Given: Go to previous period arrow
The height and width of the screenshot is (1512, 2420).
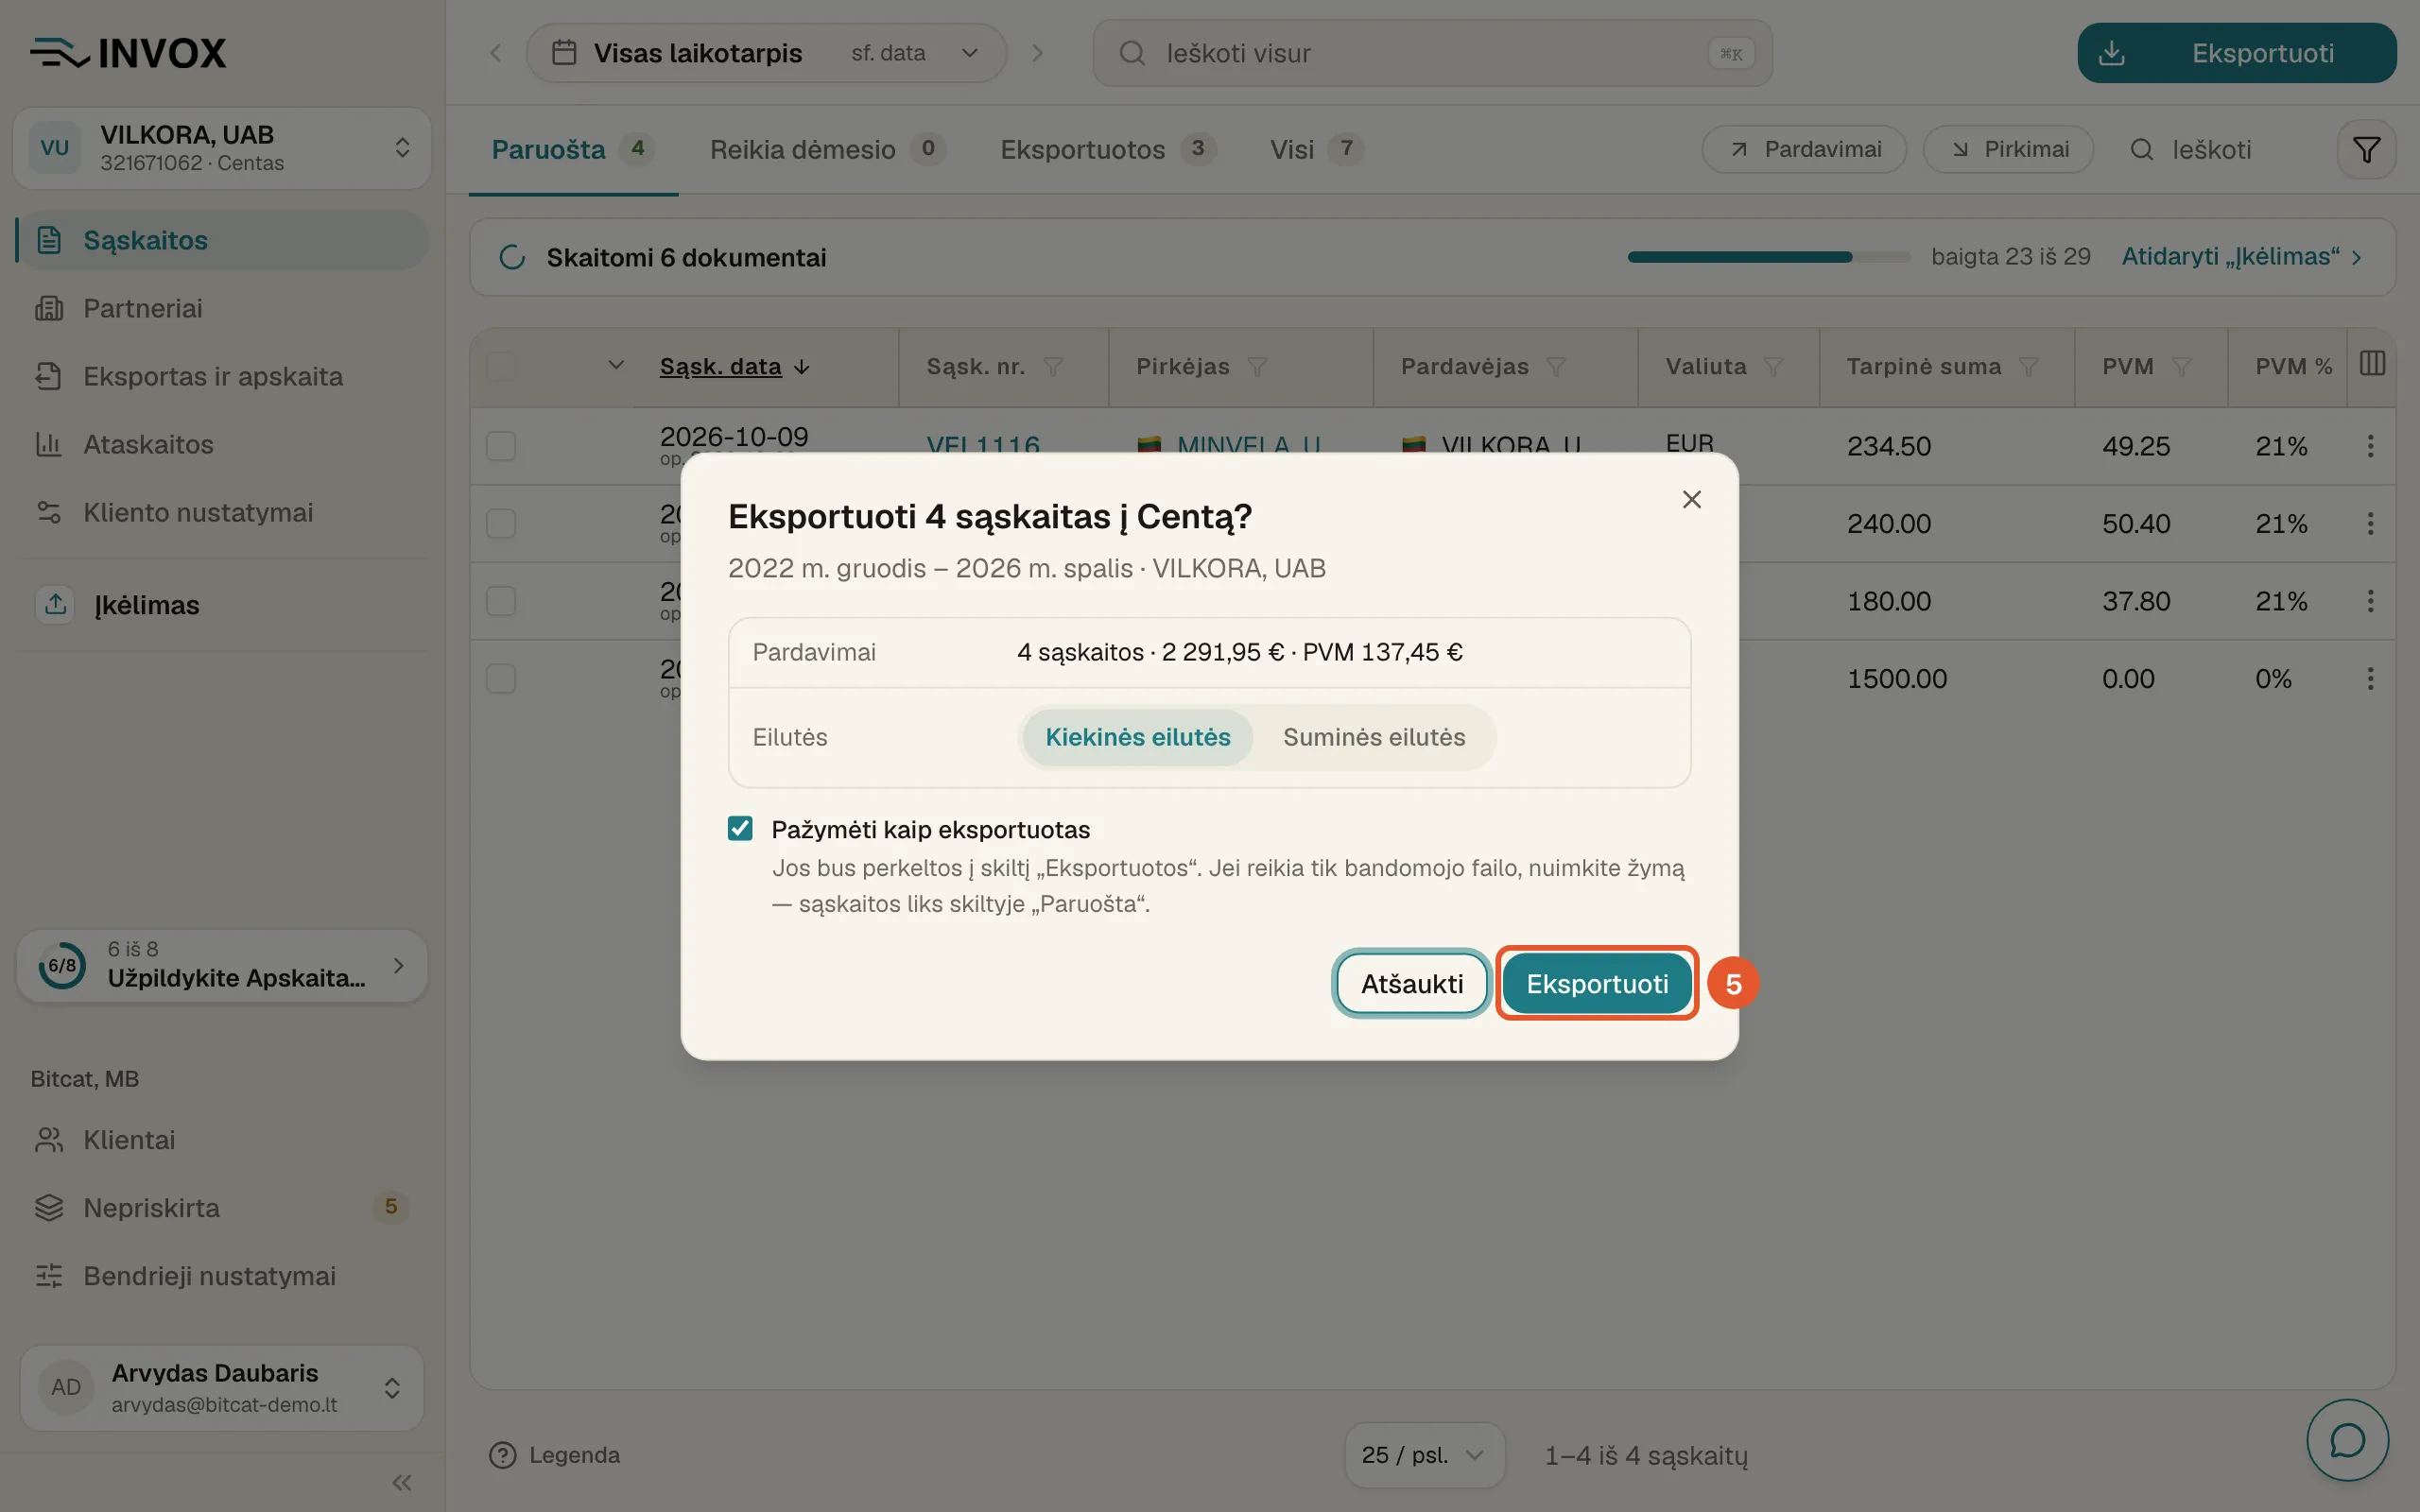Looking at the screenshot, I should (x=495, y=53).
